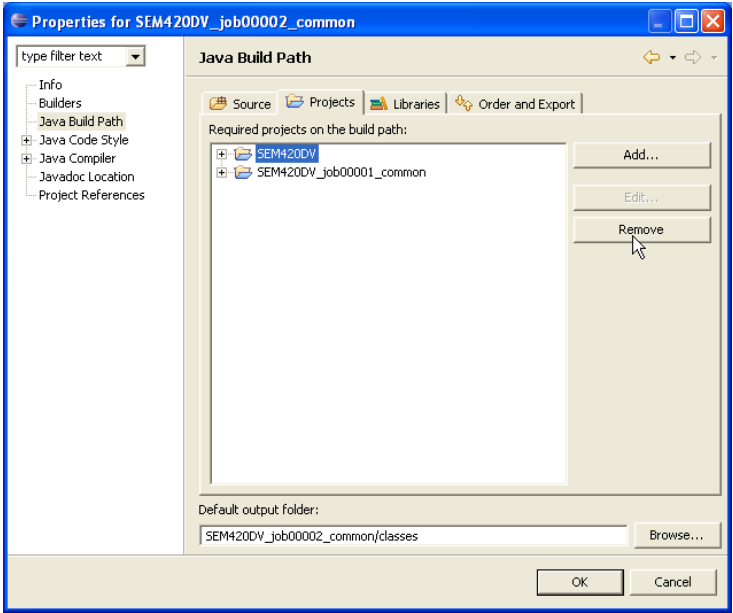Image resolution: width=733 pixels, height=613 pixels.
Task: Click into the default output folder field
Action: 413,535
